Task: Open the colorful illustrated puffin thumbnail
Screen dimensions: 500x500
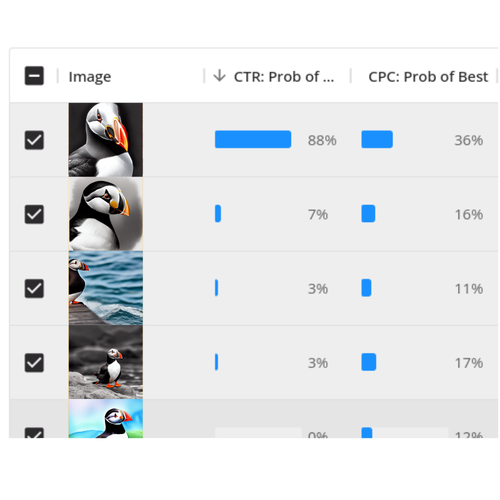Action: coord(106,419)
